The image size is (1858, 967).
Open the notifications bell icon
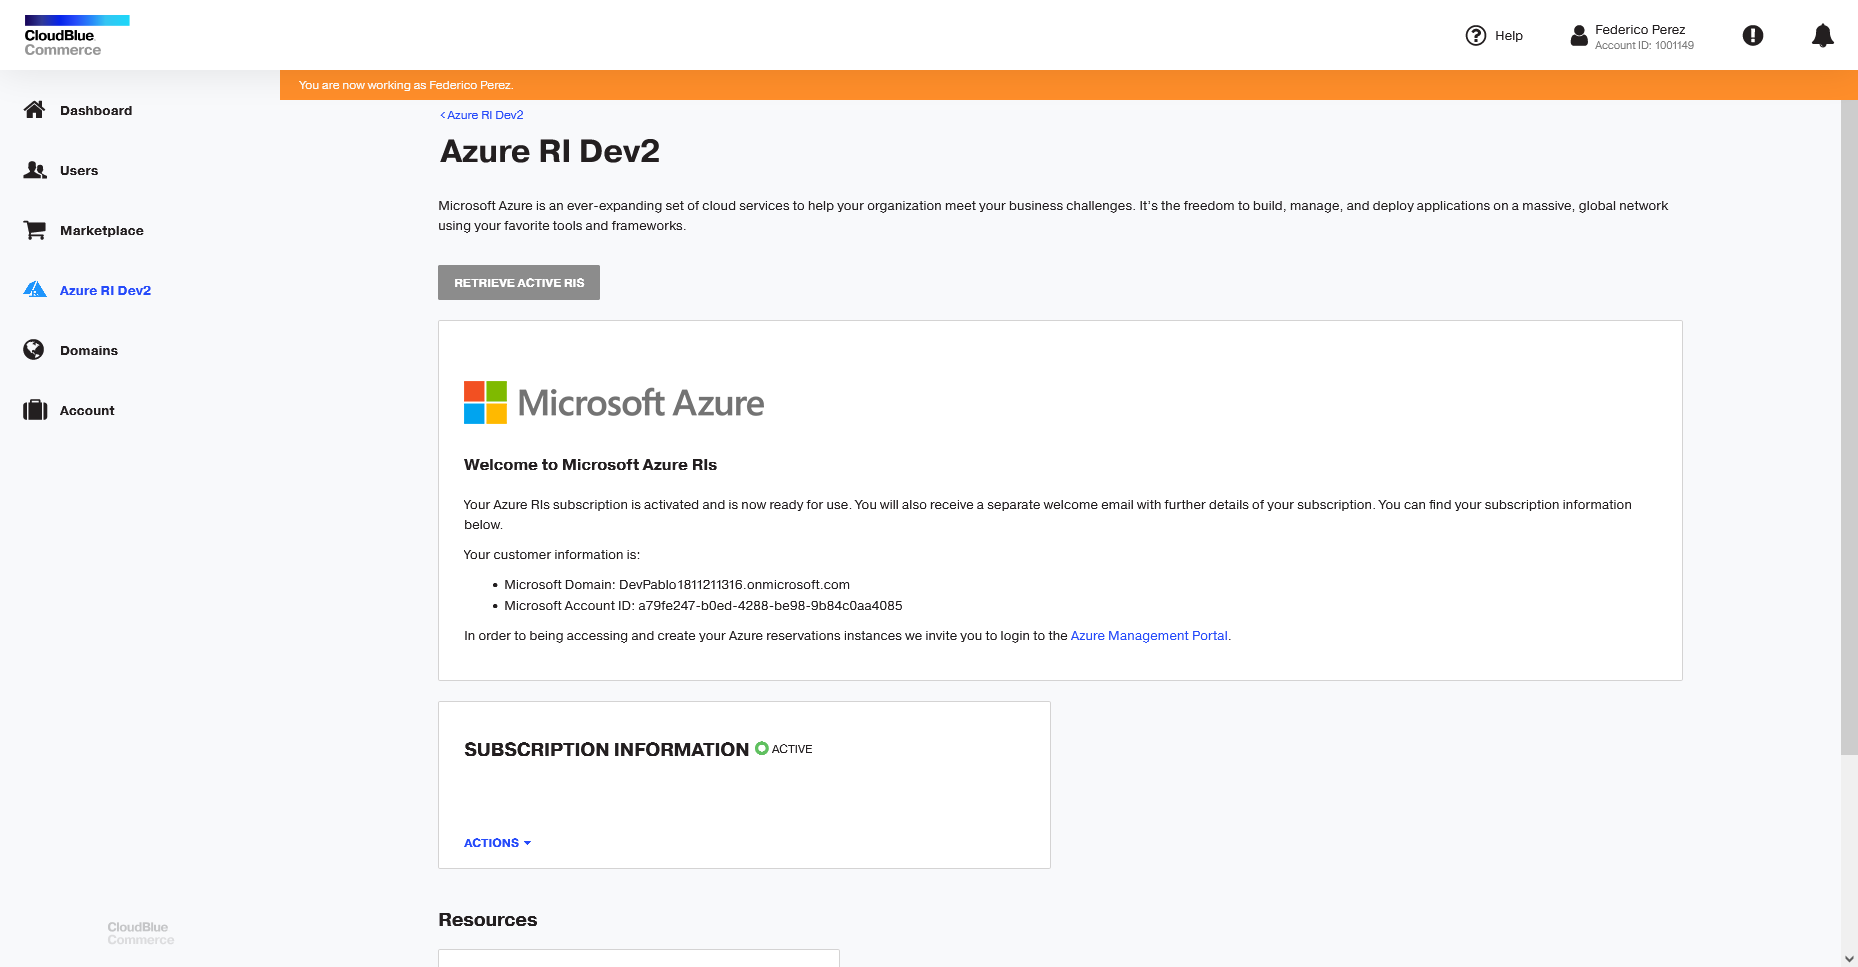[1822, 36]
